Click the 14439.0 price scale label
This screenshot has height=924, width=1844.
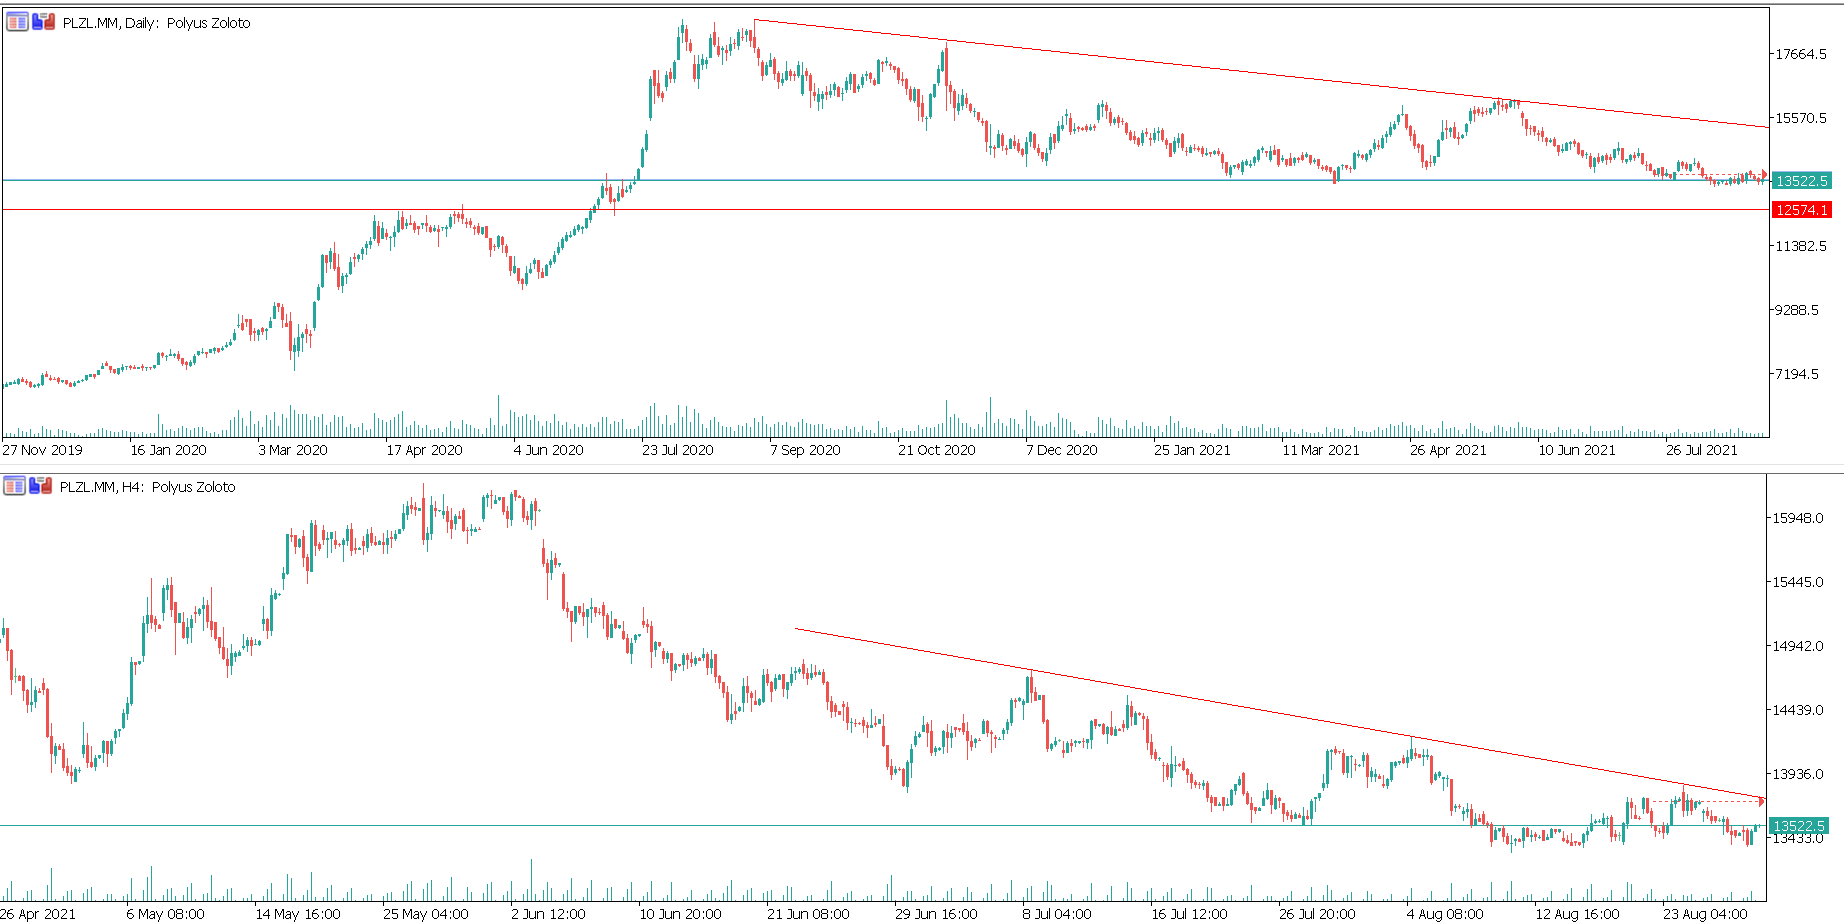point(1798,710)
